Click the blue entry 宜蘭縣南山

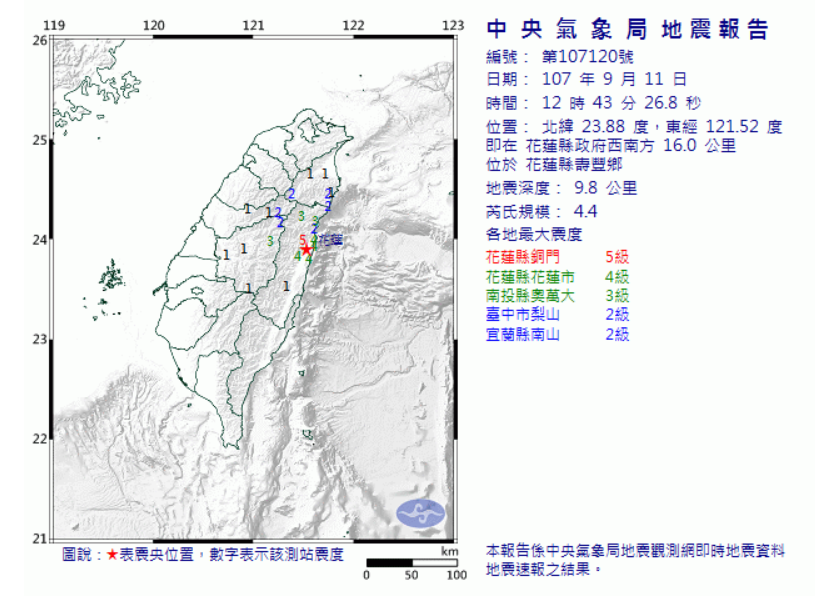click(x=523, y=334)
